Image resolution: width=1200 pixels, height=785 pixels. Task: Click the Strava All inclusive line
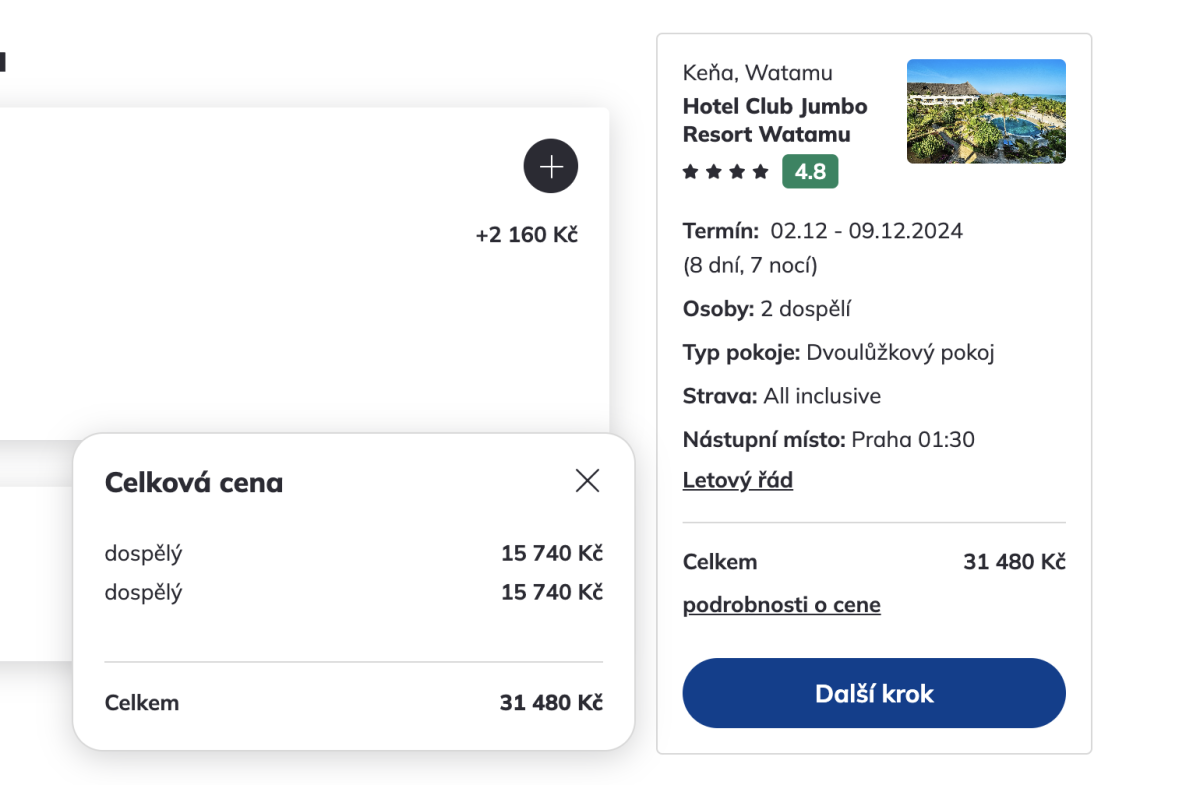tap(781, 396)
